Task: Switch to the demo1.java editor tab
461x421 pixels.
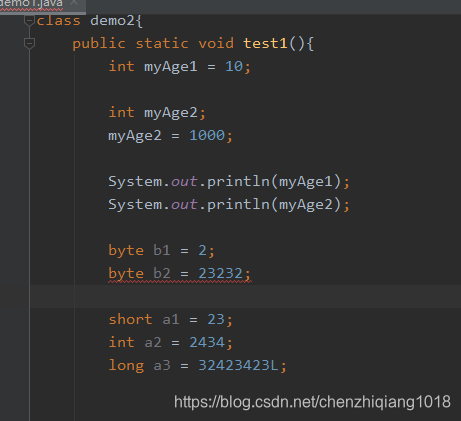Action: 32,4
